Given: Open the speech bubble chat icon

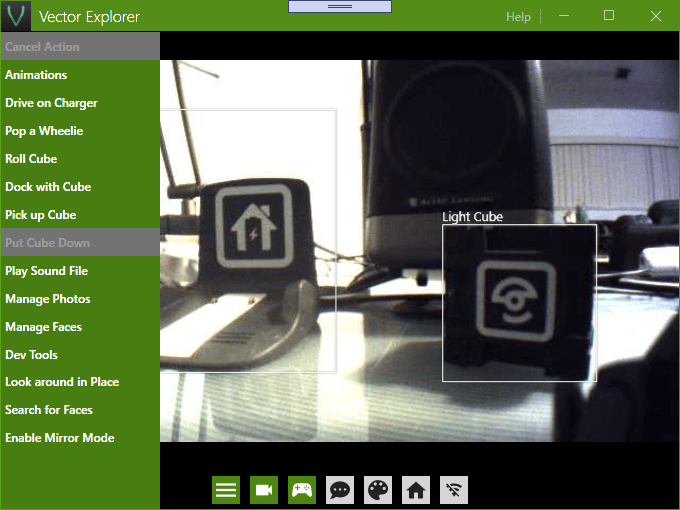Looking at the screenshot, I should (340, 490).
